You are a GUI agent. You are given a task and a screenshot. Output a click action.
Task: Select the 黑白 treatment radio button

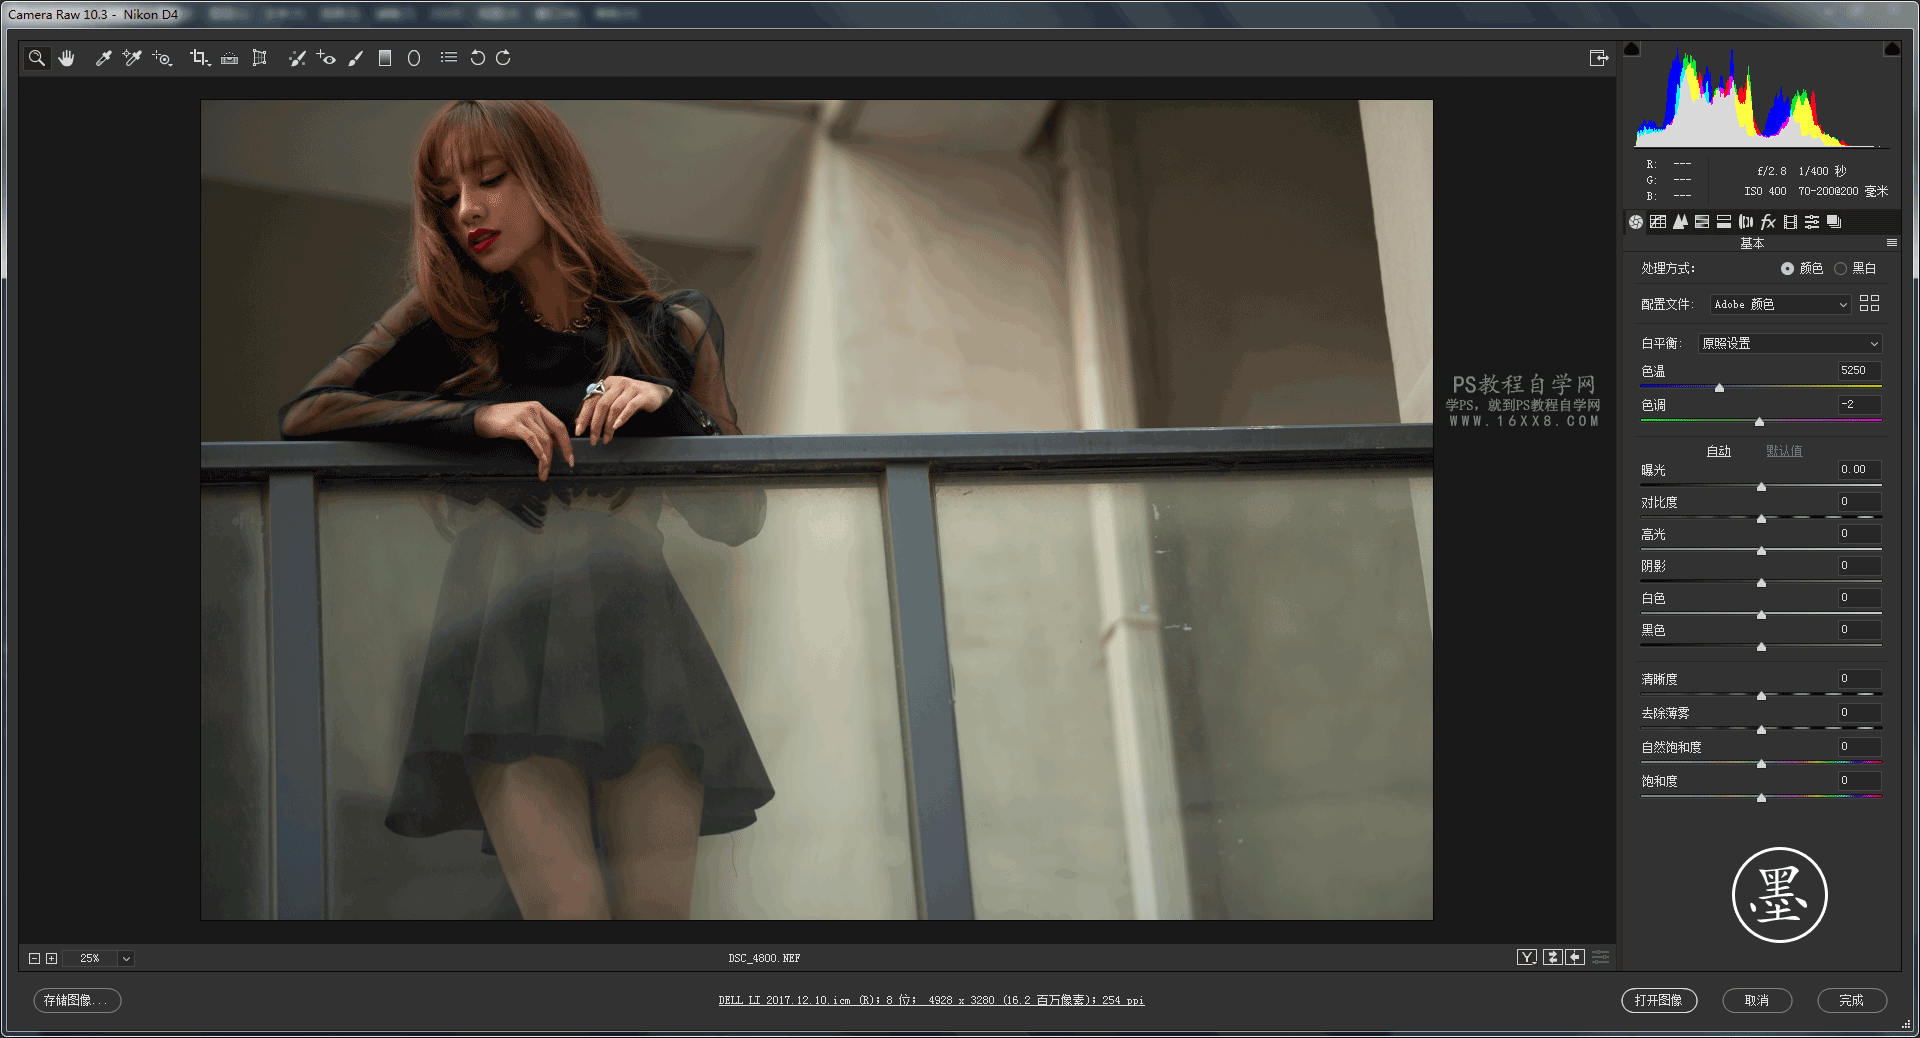click(1840, 268)
